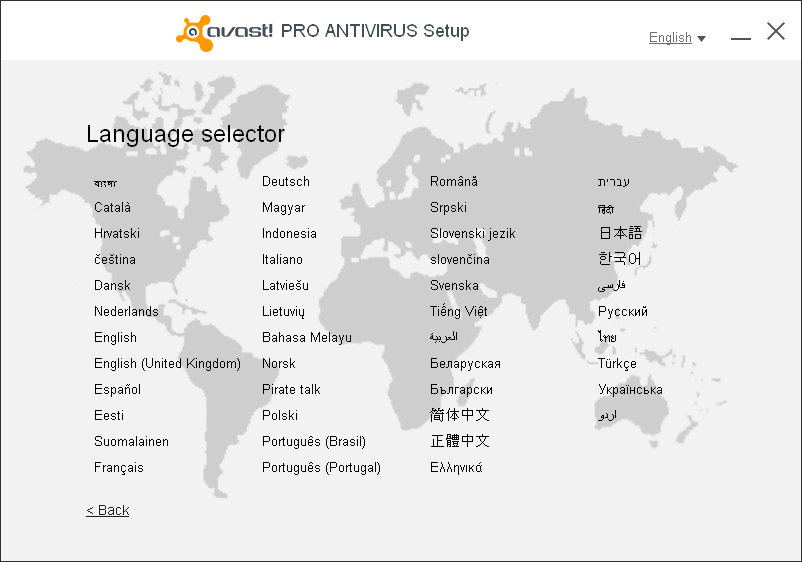802x562 pixels.
Task: Select Tiếng Việt language
Action: point(459,311)
